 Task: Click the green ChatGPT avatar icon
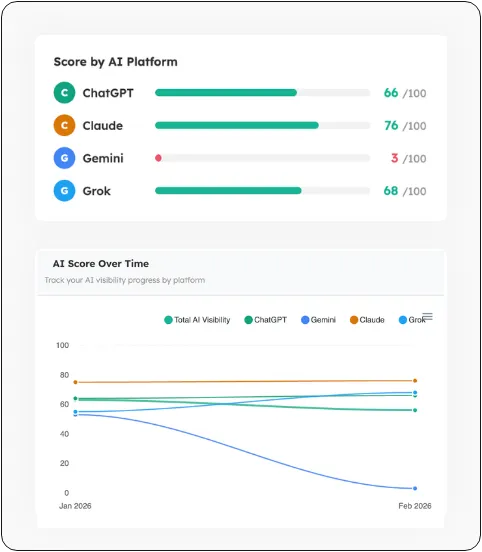point(64,93)
